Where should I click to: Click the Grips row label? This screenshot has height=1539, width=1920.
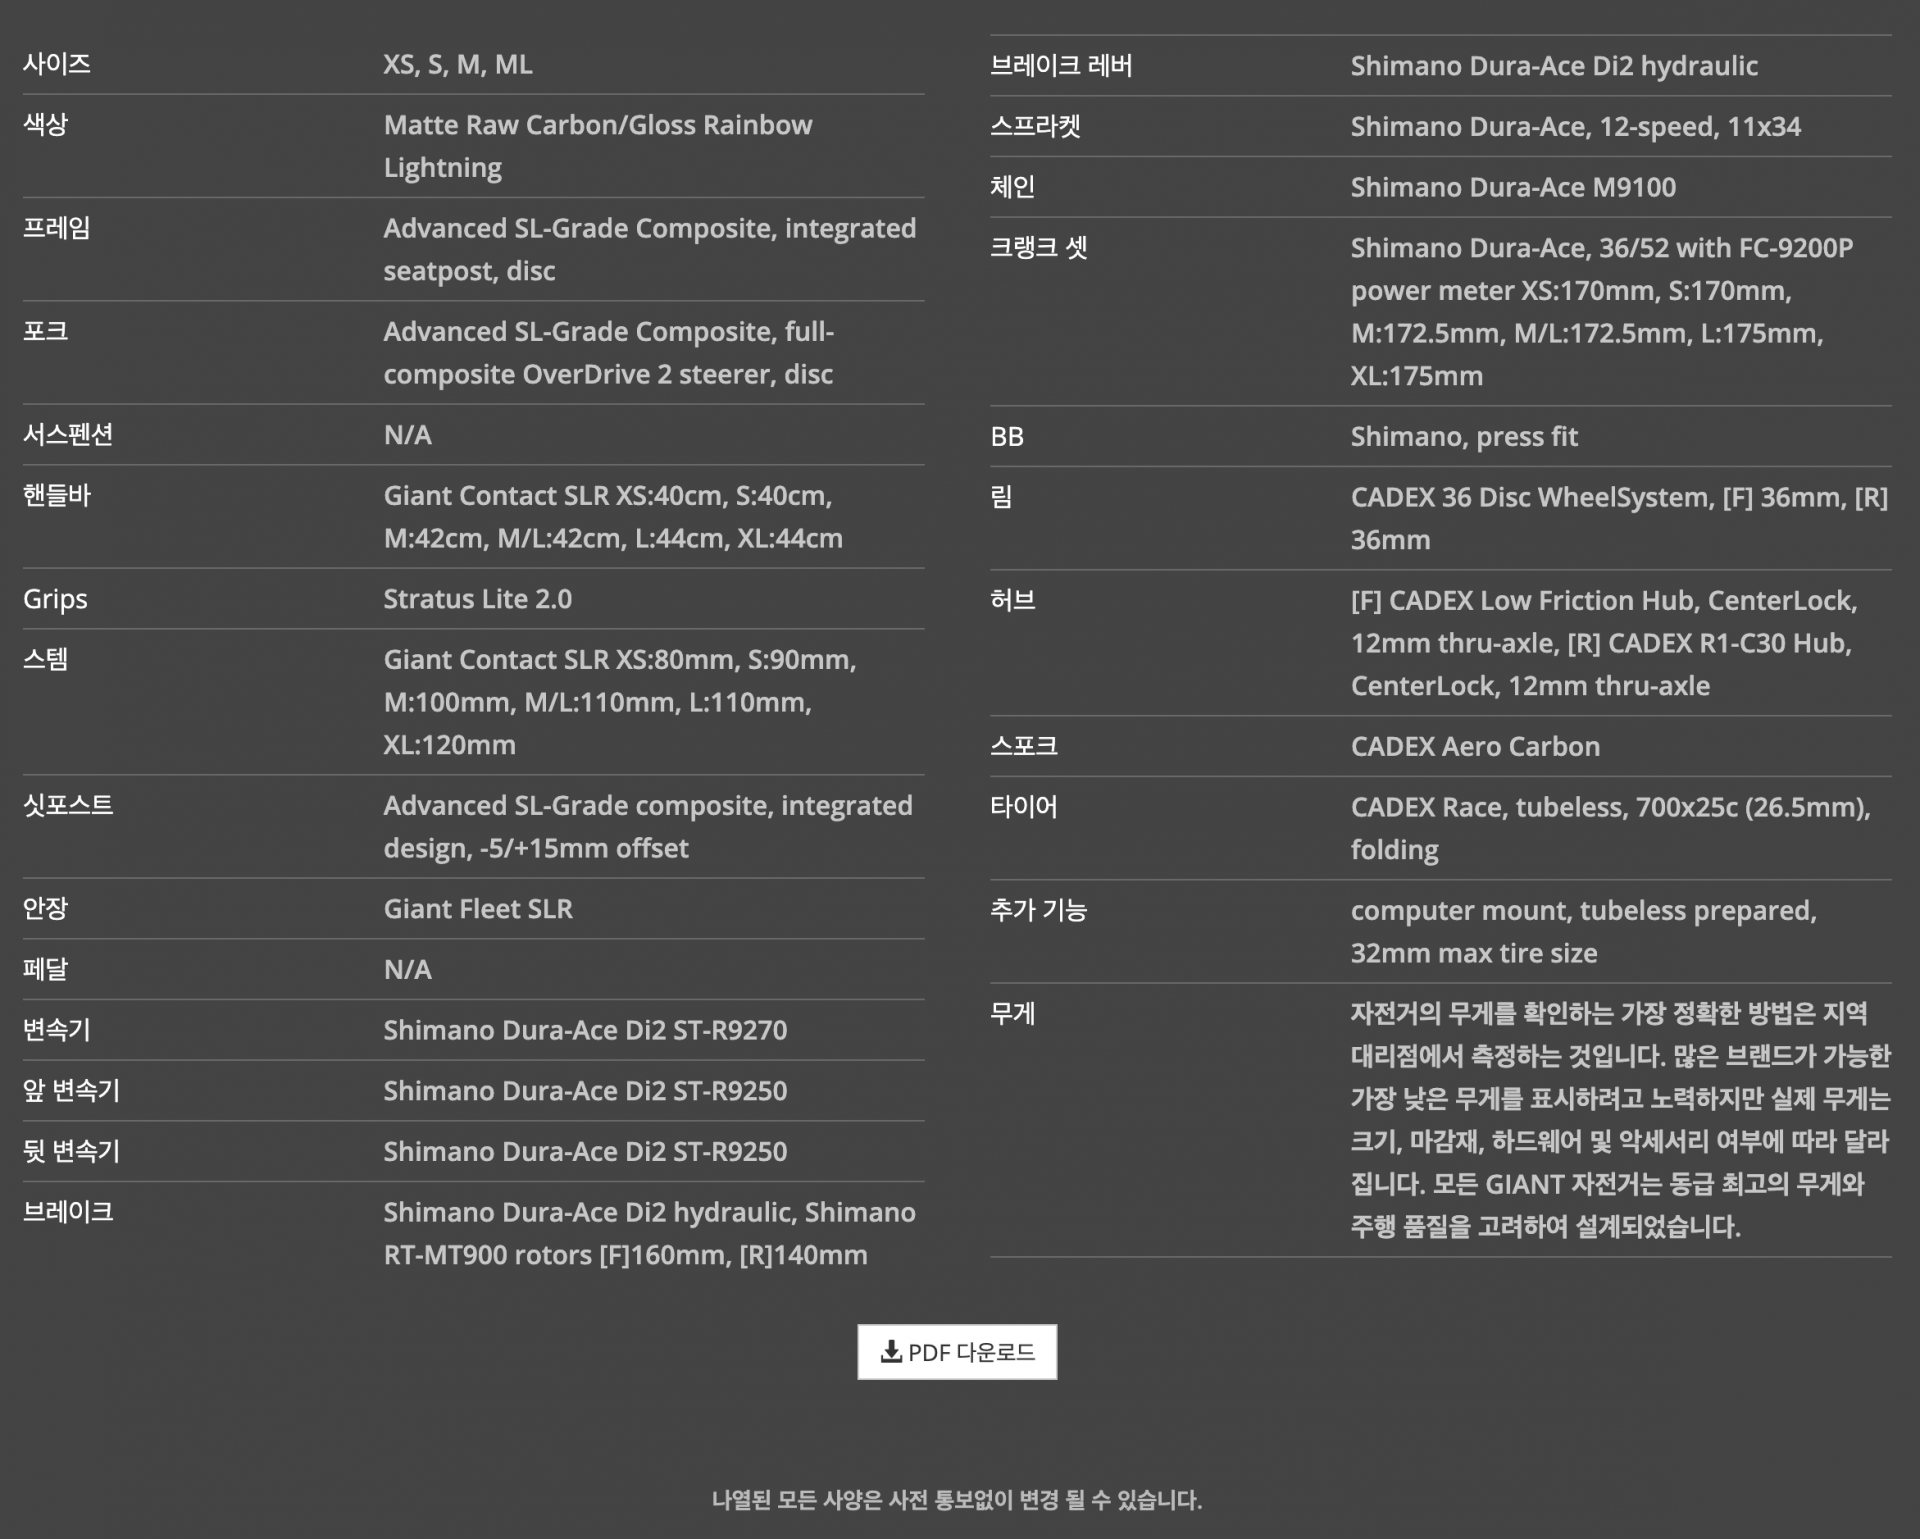(x=55, y=599)
